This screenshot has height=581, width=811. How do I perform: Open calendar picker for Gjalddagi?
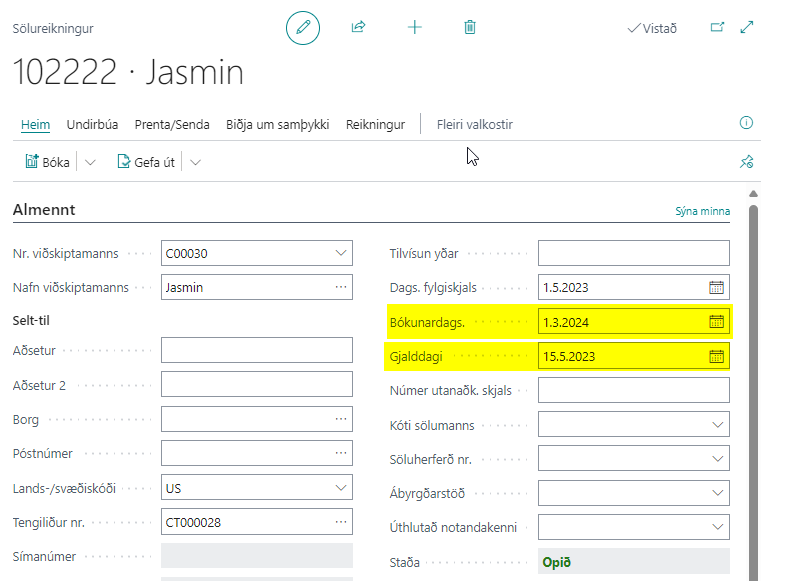click(x=716, y=356)
